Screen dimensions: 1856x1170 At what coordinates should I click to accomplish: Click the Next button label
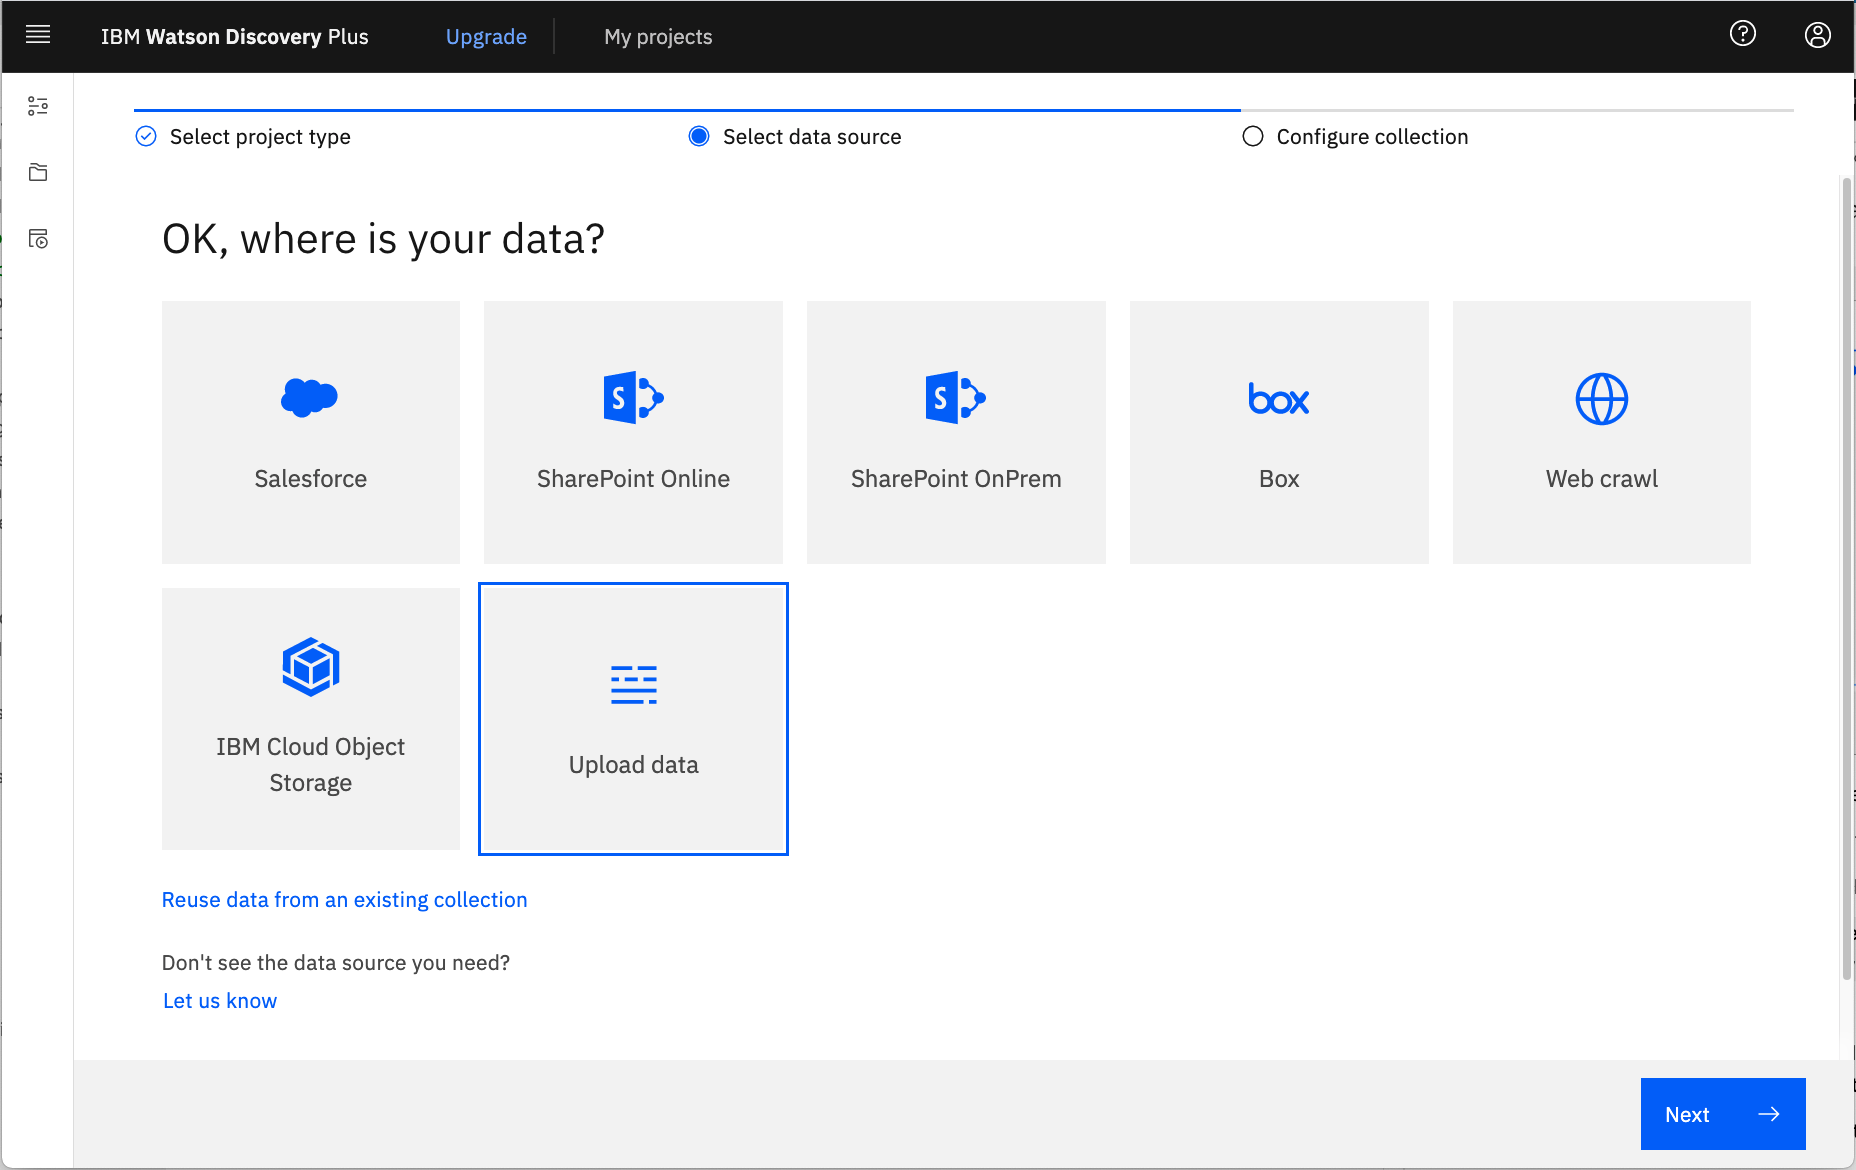pyautogui.click(x=1687, y=1115)
